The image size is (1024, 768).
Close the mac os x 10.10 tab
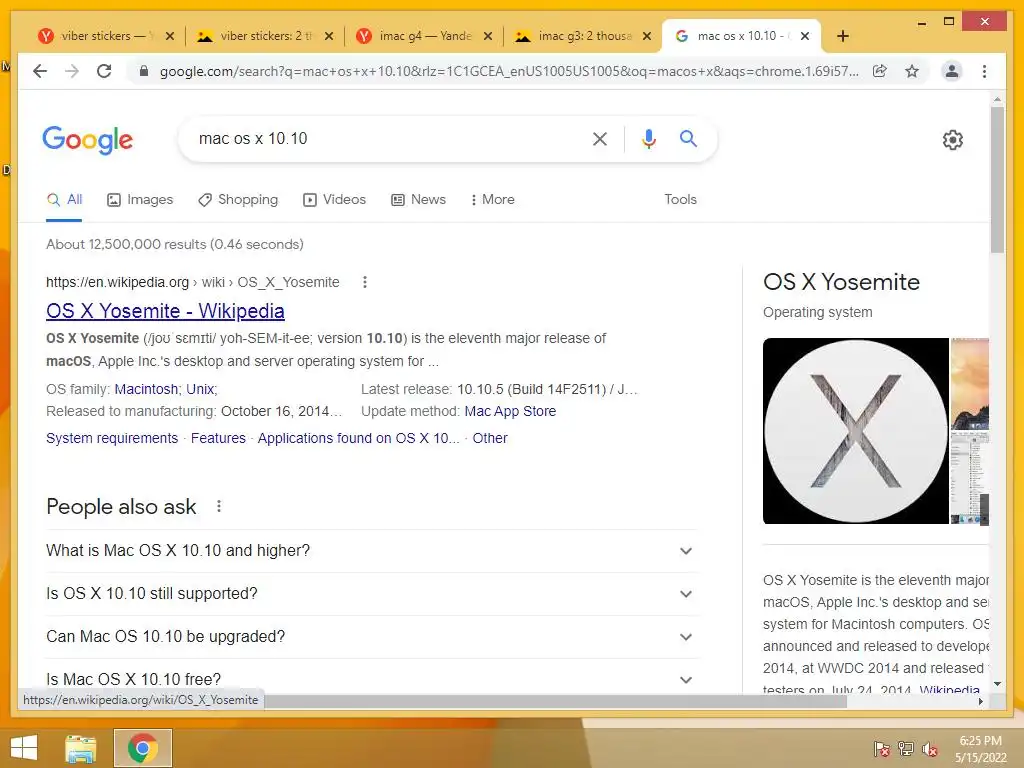[805, 36]
